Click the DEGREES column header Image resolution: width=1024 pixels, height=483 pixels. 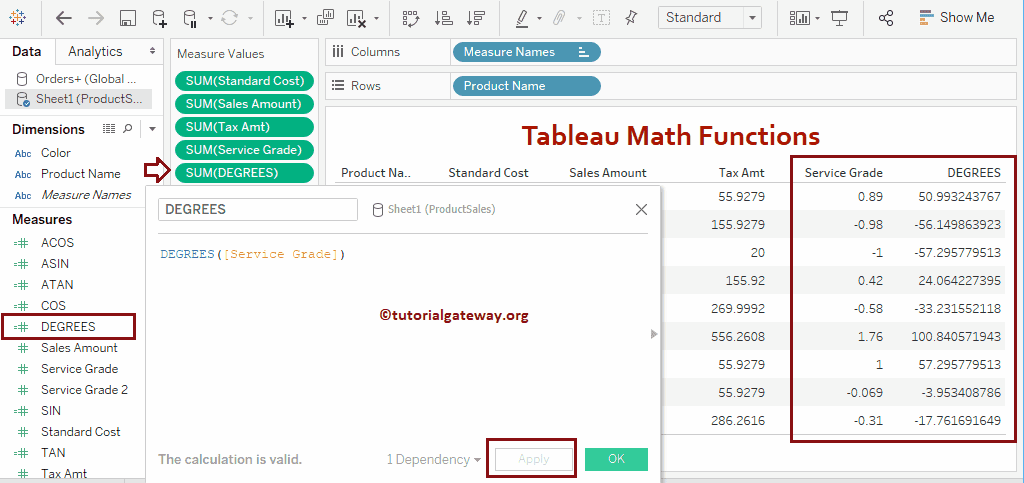click(x=974, y=173)
